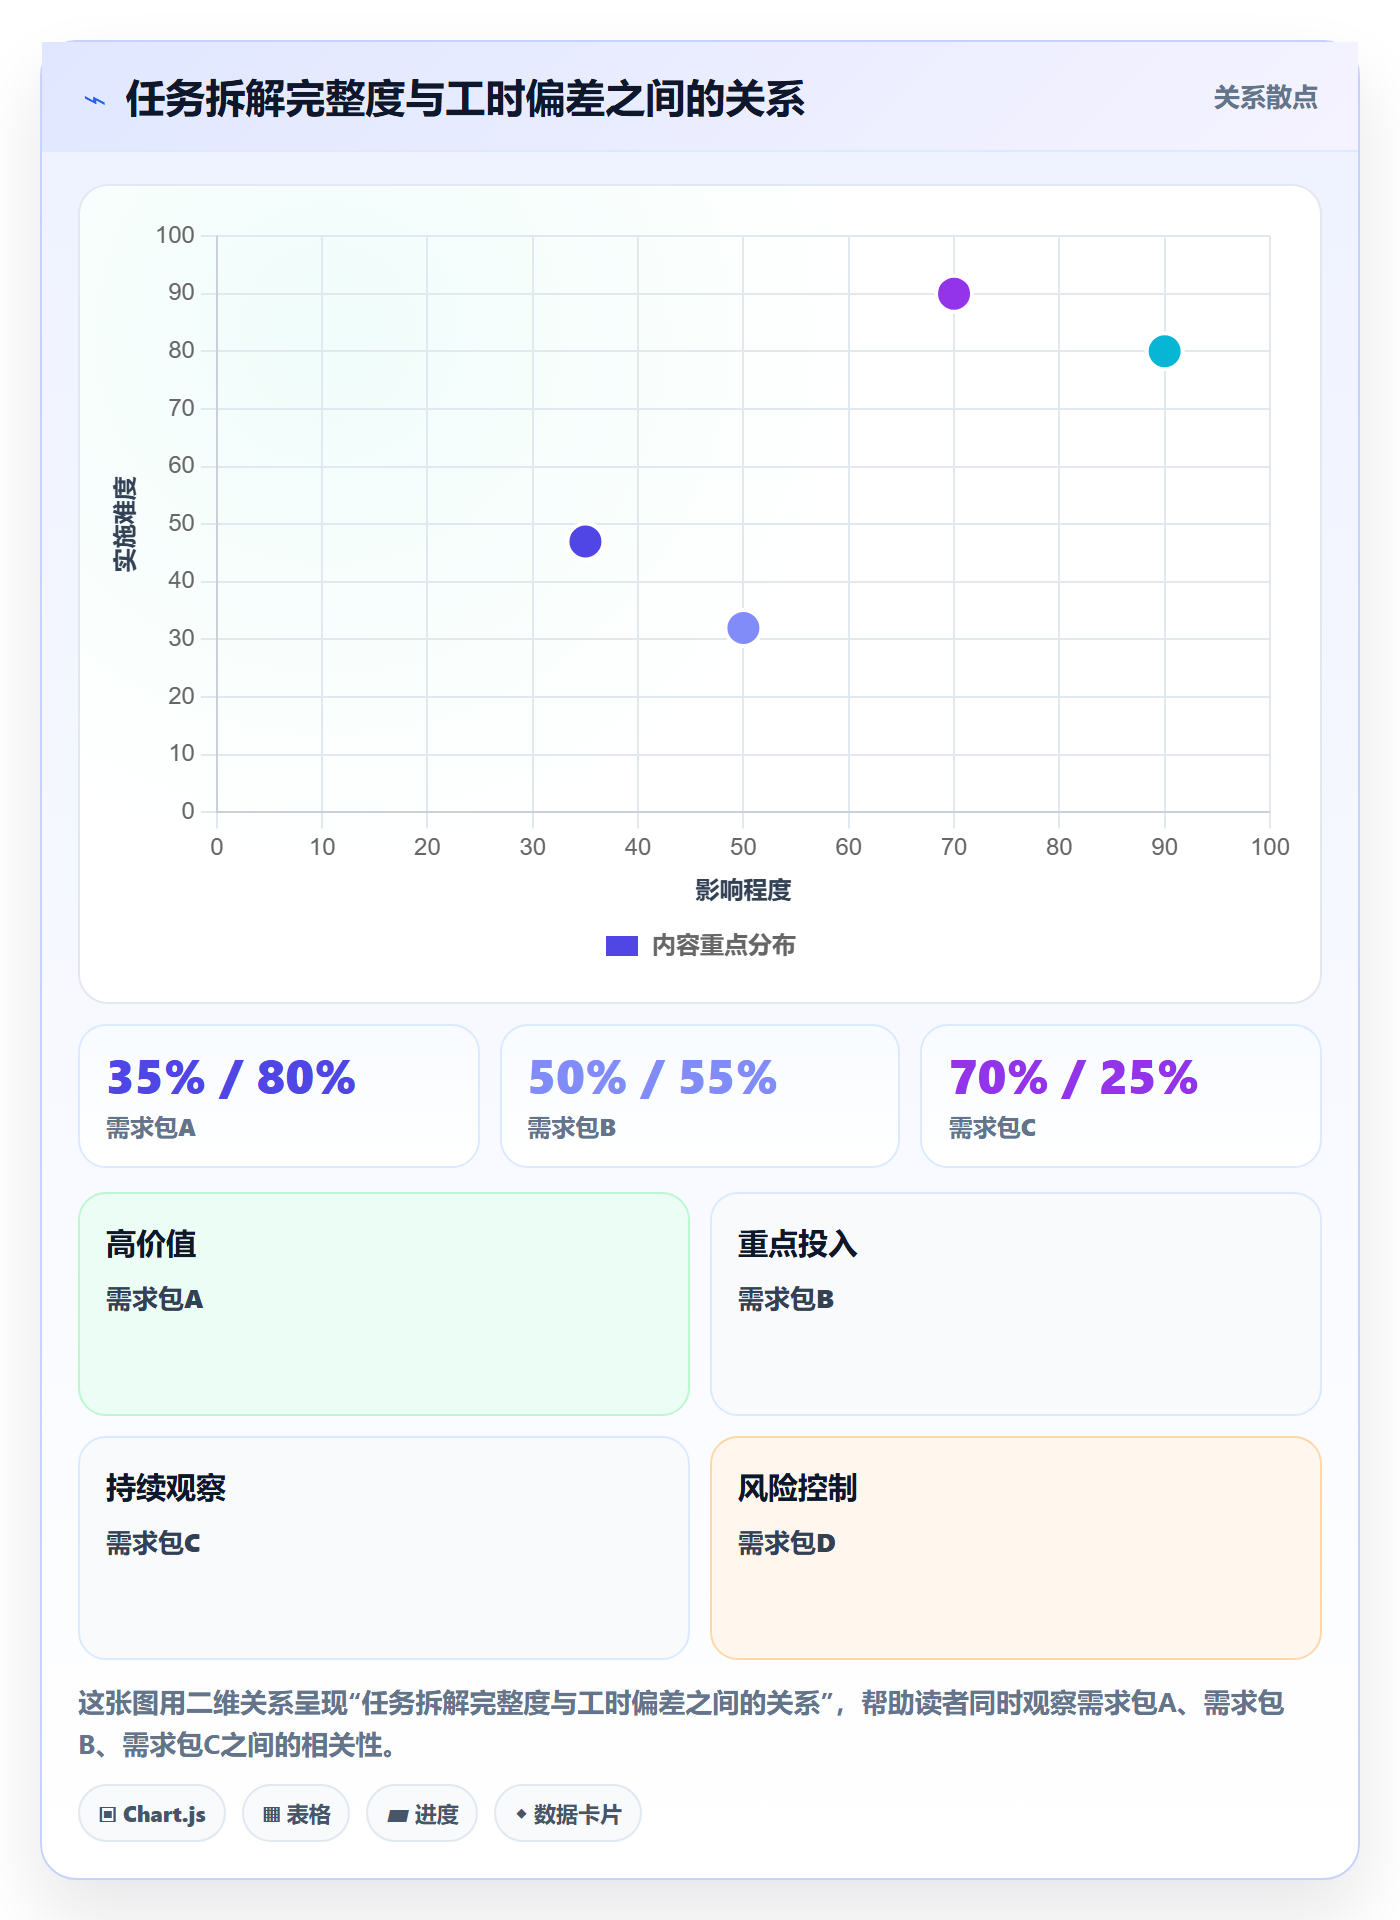Select the 数据卡片 tag chip
Viewport: 1400px width, 1920px height.
point(568,1814)
